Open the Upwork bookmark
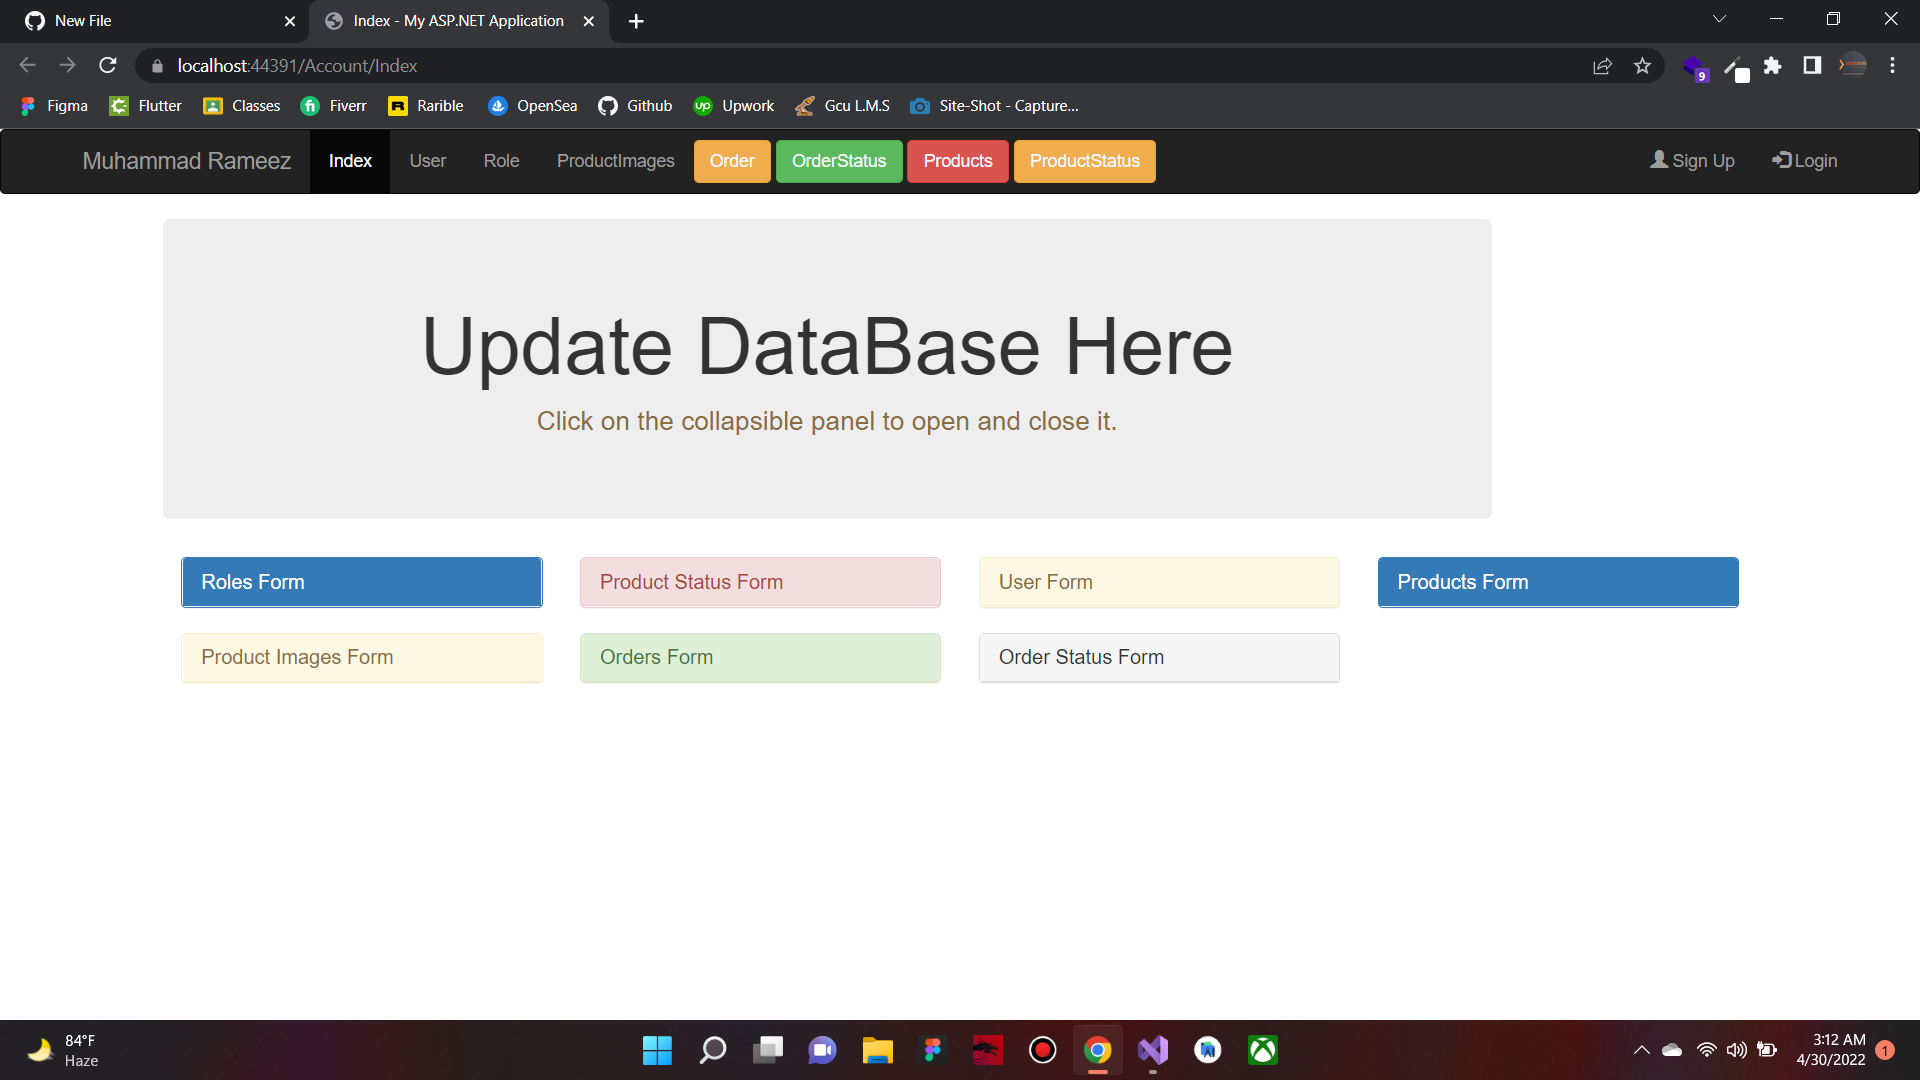 click(x=733, y=105)
